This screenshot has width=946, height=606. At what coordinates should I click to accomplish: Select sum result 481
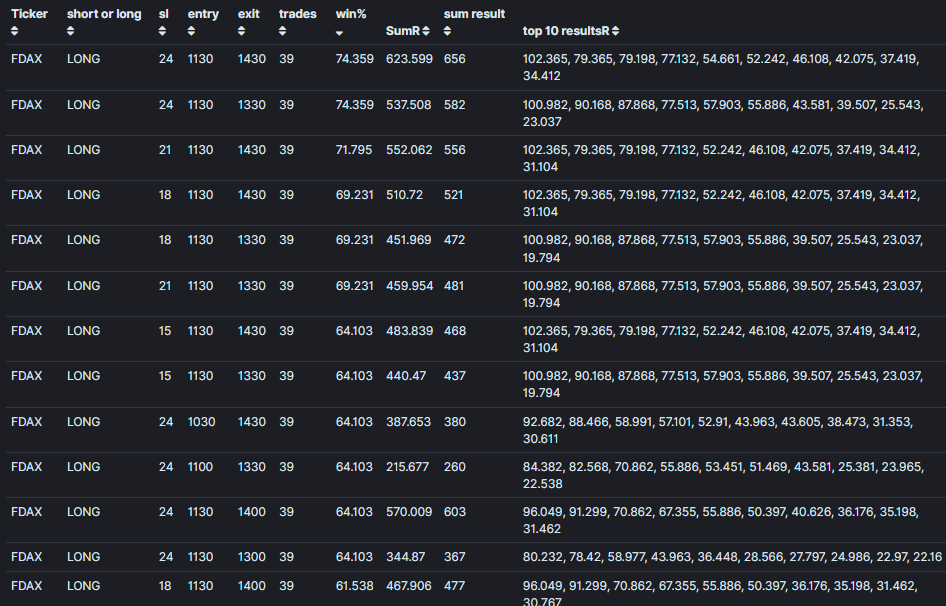tap(454, 286)
